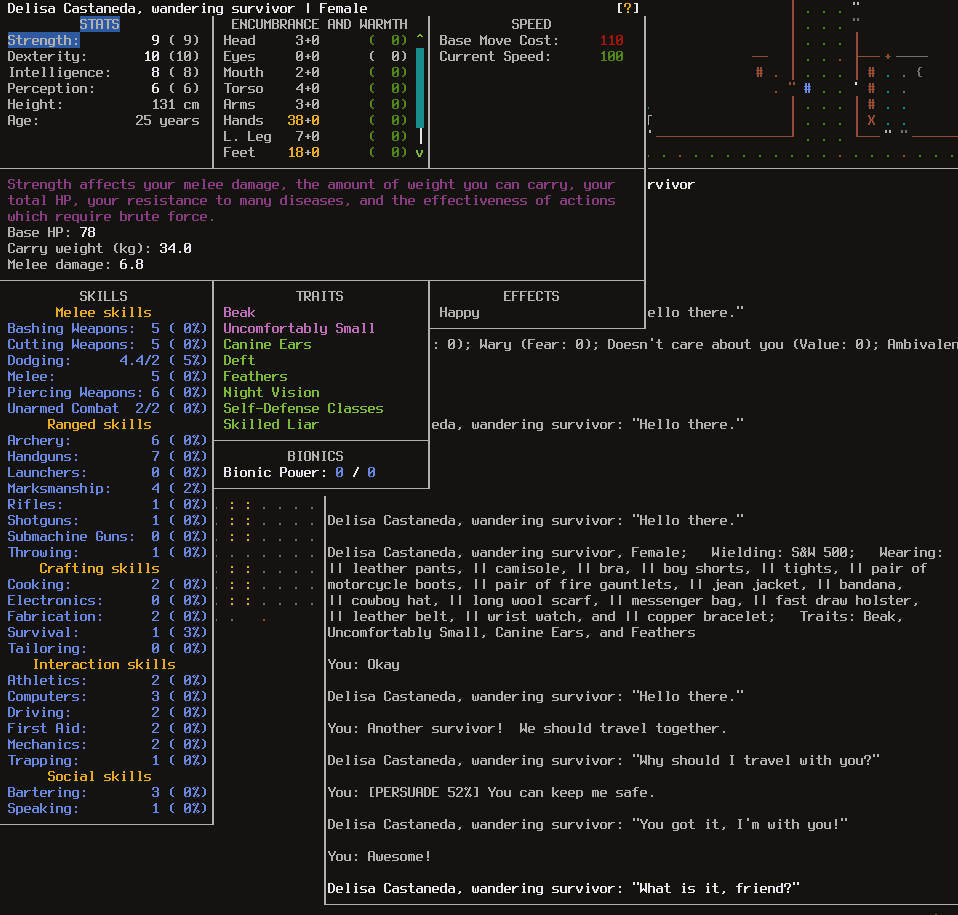This screenshot has height=915, width=958.
Task: Click the "What is it, friend?" line
Action: click(x=563, y=888)
